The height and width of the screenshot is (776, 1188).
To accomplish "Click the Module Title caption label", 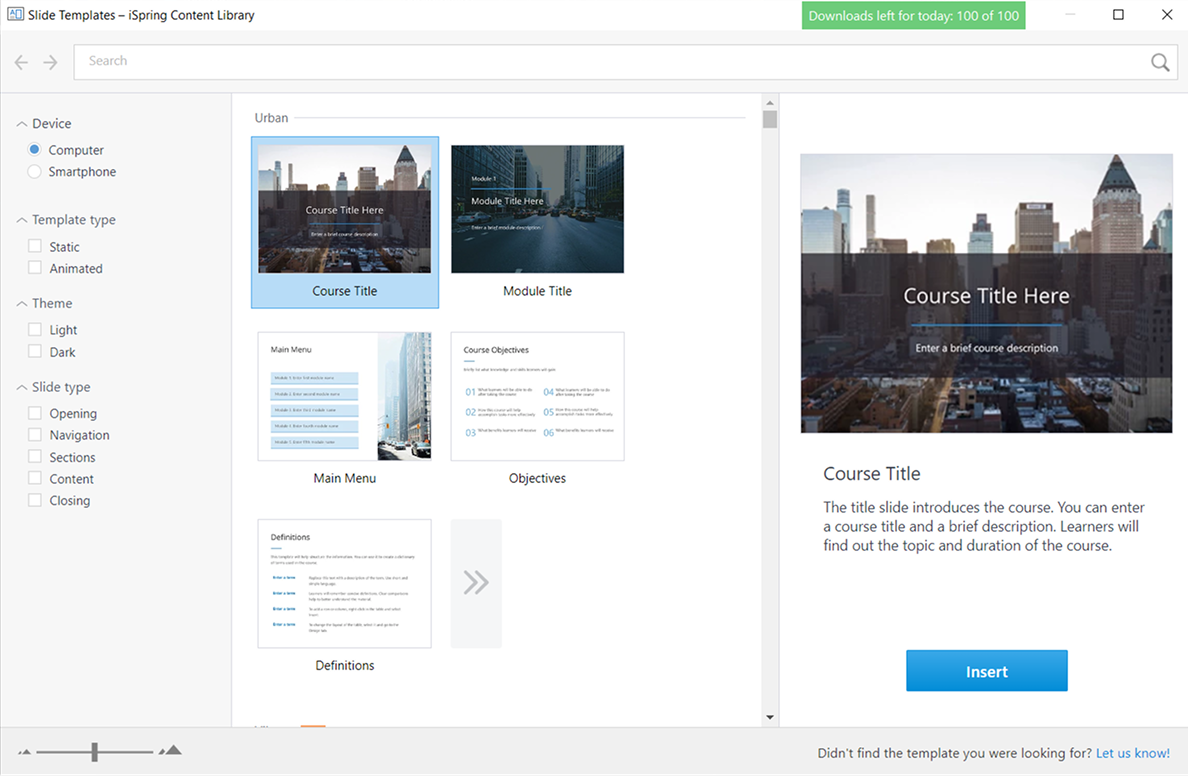I will pos(537,291).
